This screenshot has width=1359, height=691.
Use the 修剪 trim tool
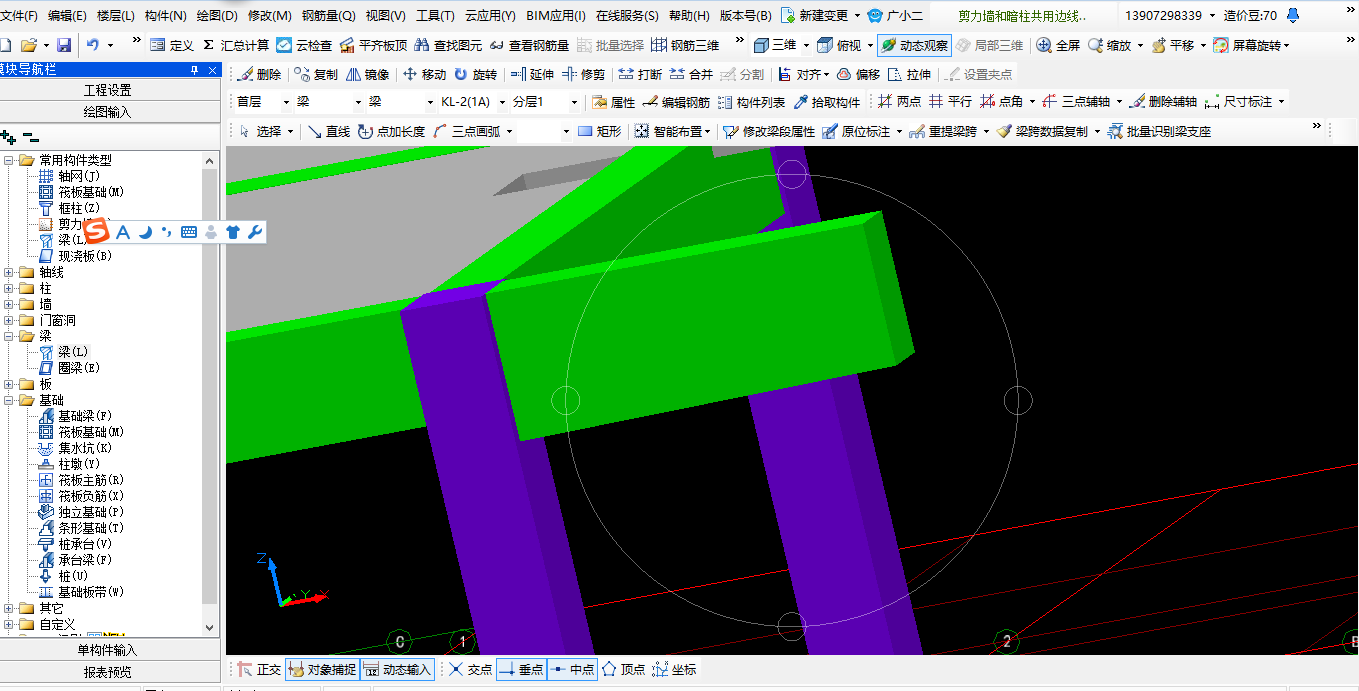[x=583, y=74]
